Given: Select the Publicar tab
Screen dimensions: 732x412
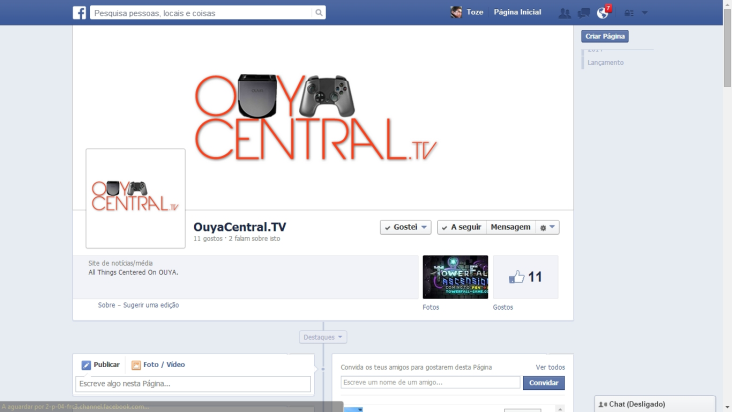Looking at the screenshot, I should (x=101, y=364).
